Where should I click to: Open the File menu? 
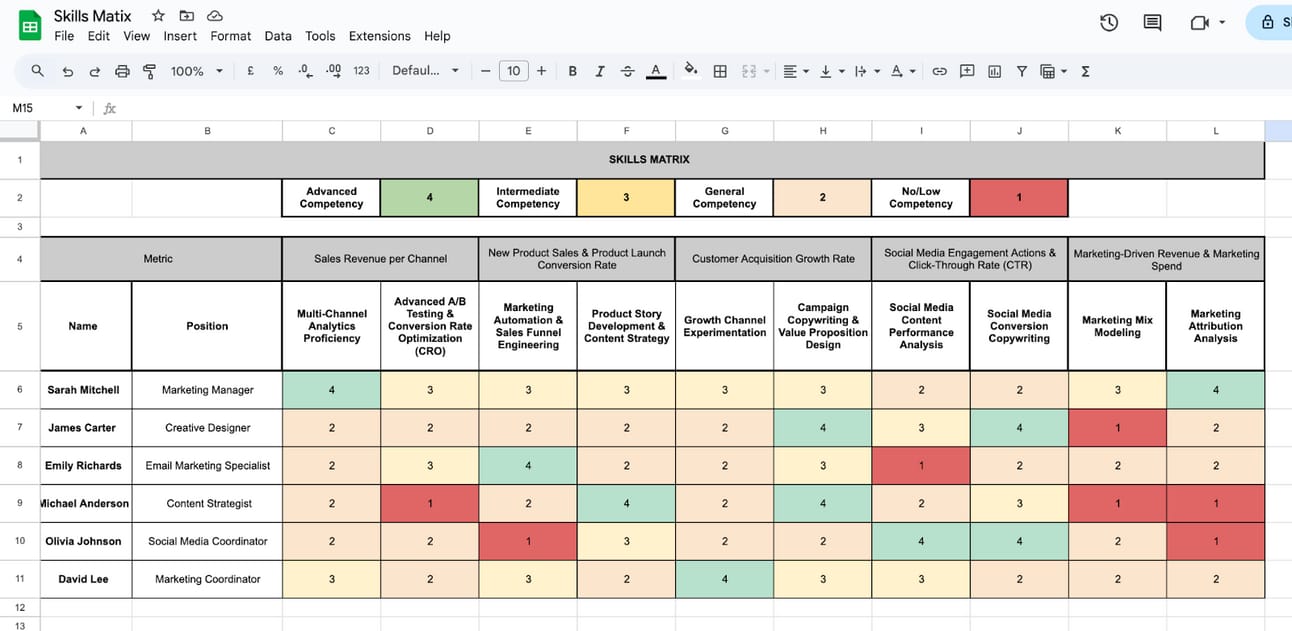(x=64, y=36)
